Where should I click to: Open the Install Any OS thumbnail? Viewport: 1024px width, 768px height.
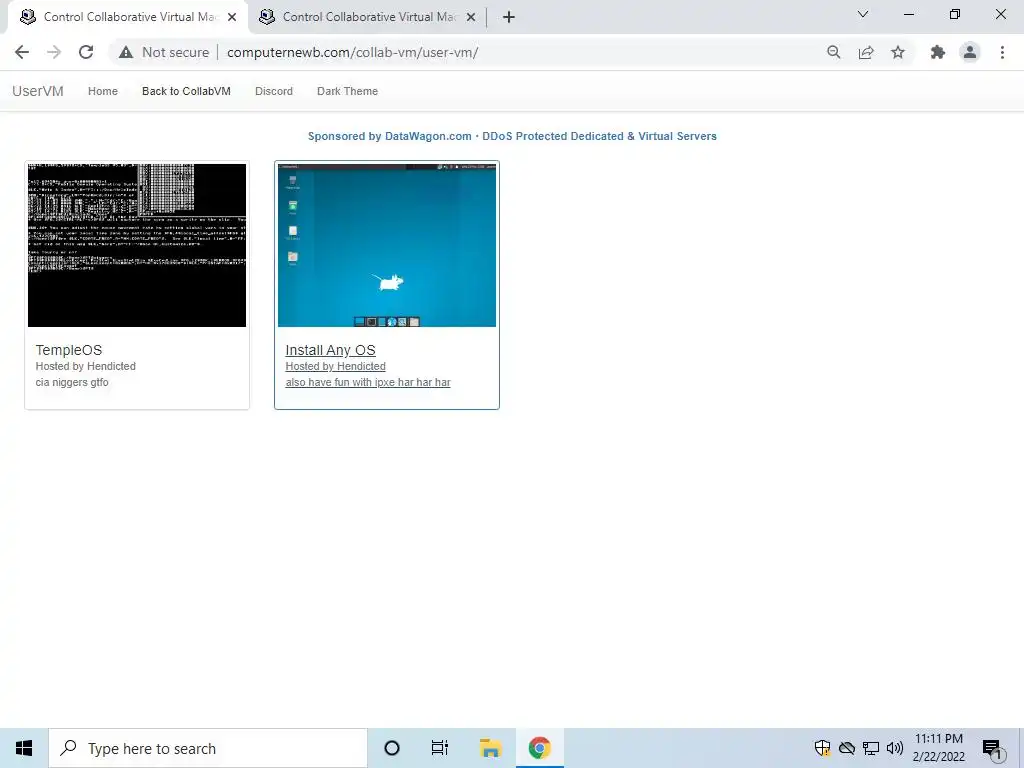pyautogui.click(x=387, y=245)
